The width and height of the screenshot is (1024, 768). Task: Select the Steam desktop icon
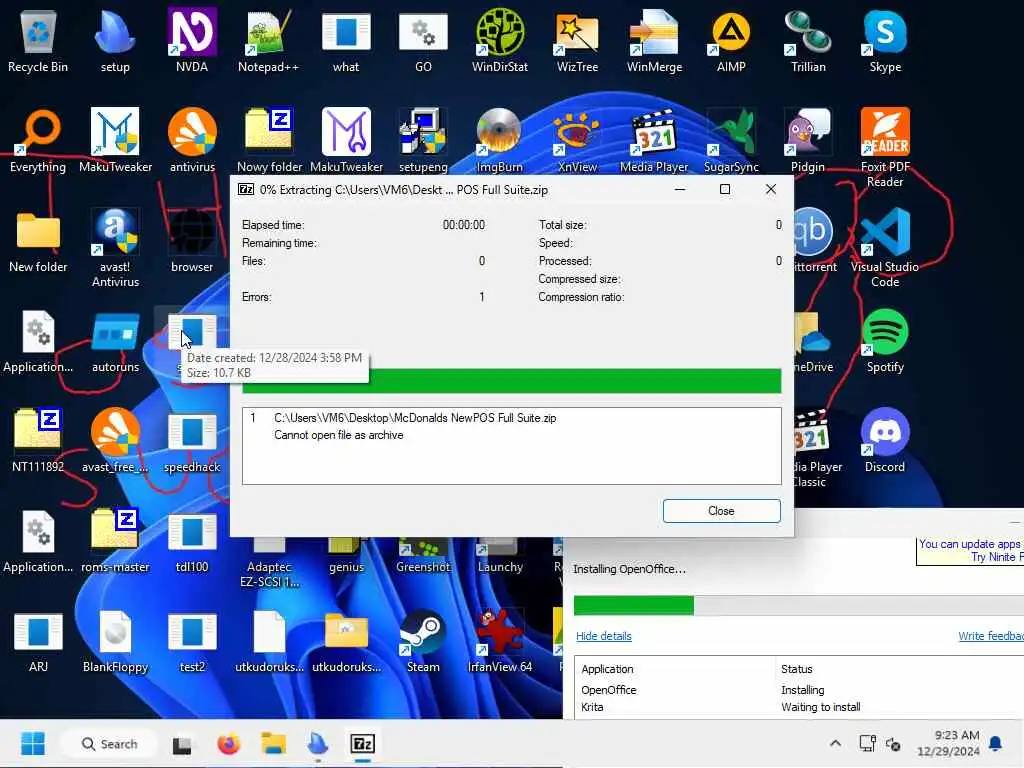point(423,641)
